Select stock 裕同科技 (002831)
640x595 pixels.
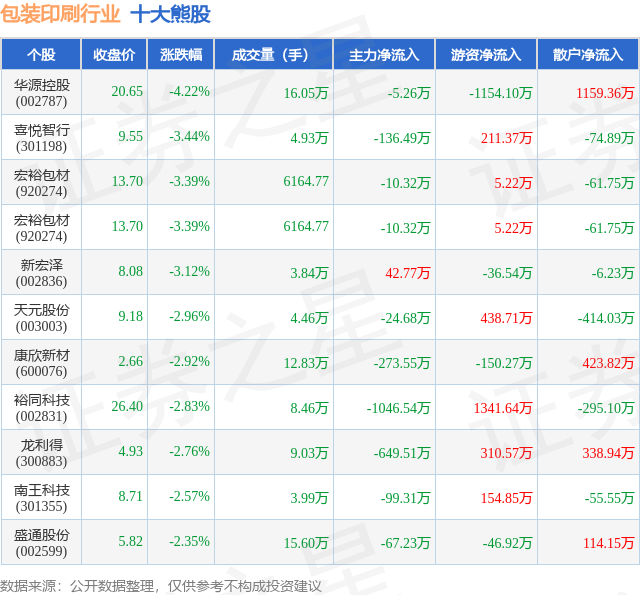tap(41, 408)
